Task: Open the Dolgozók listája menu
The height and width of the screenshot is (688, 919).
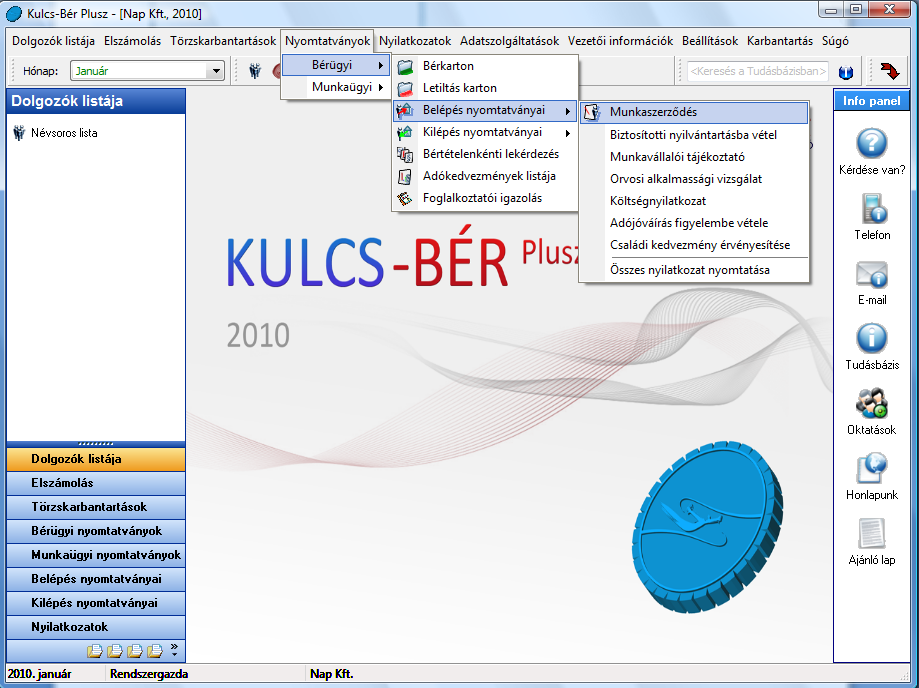Action: point(53,41)
